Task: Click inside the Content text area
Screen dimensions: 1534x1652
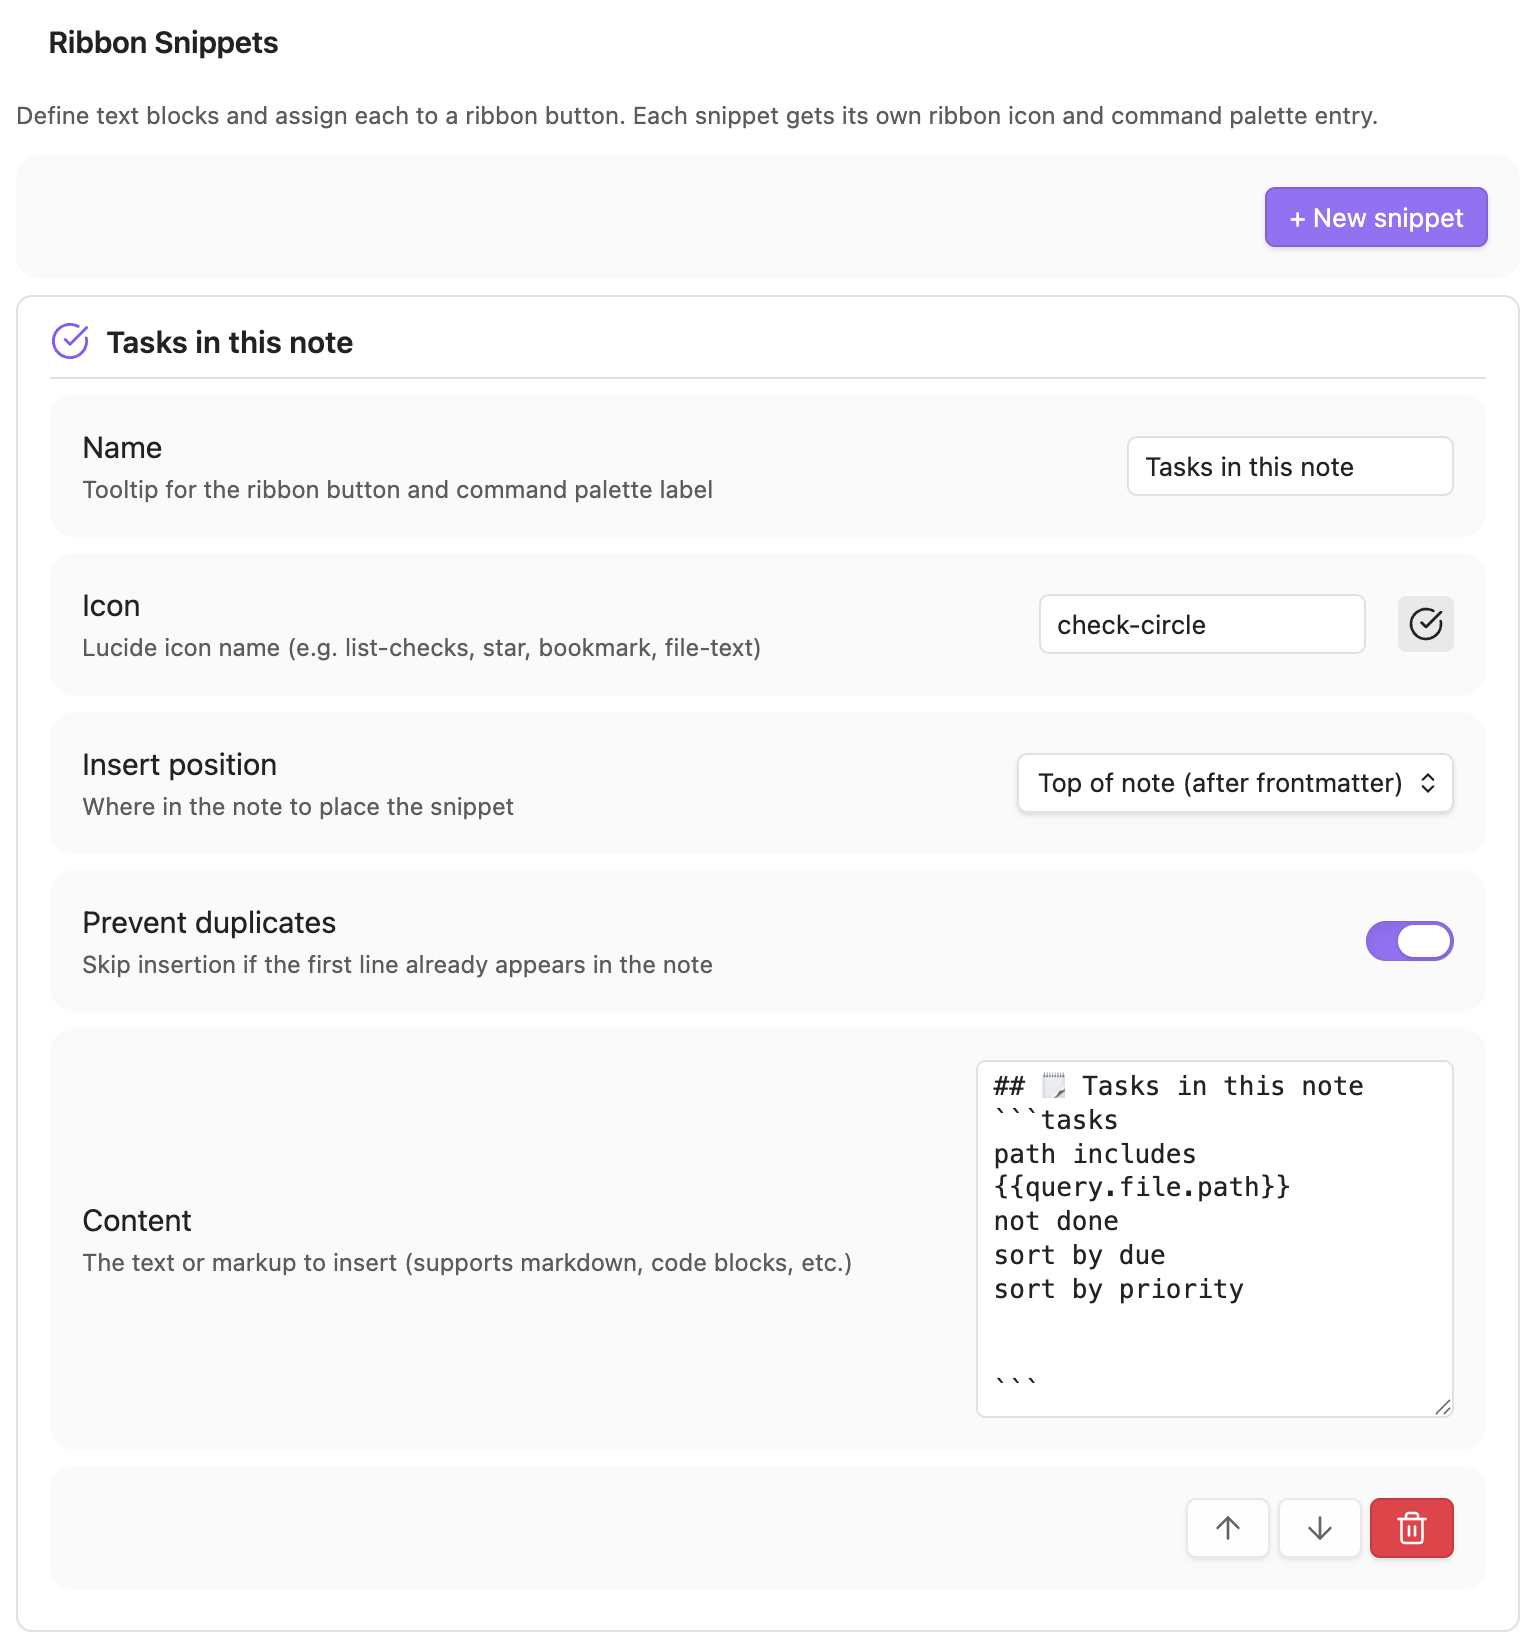Action: [1214, 1239]
